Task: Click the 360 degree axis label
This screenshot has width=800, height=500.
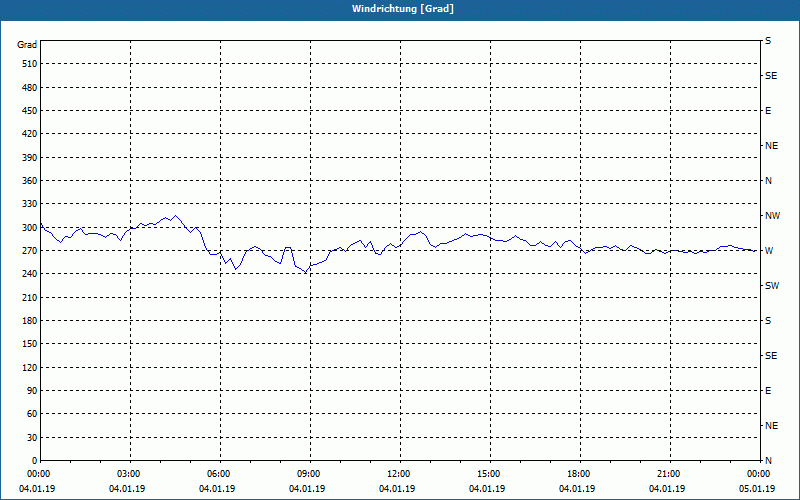Action: pos(30,181)
